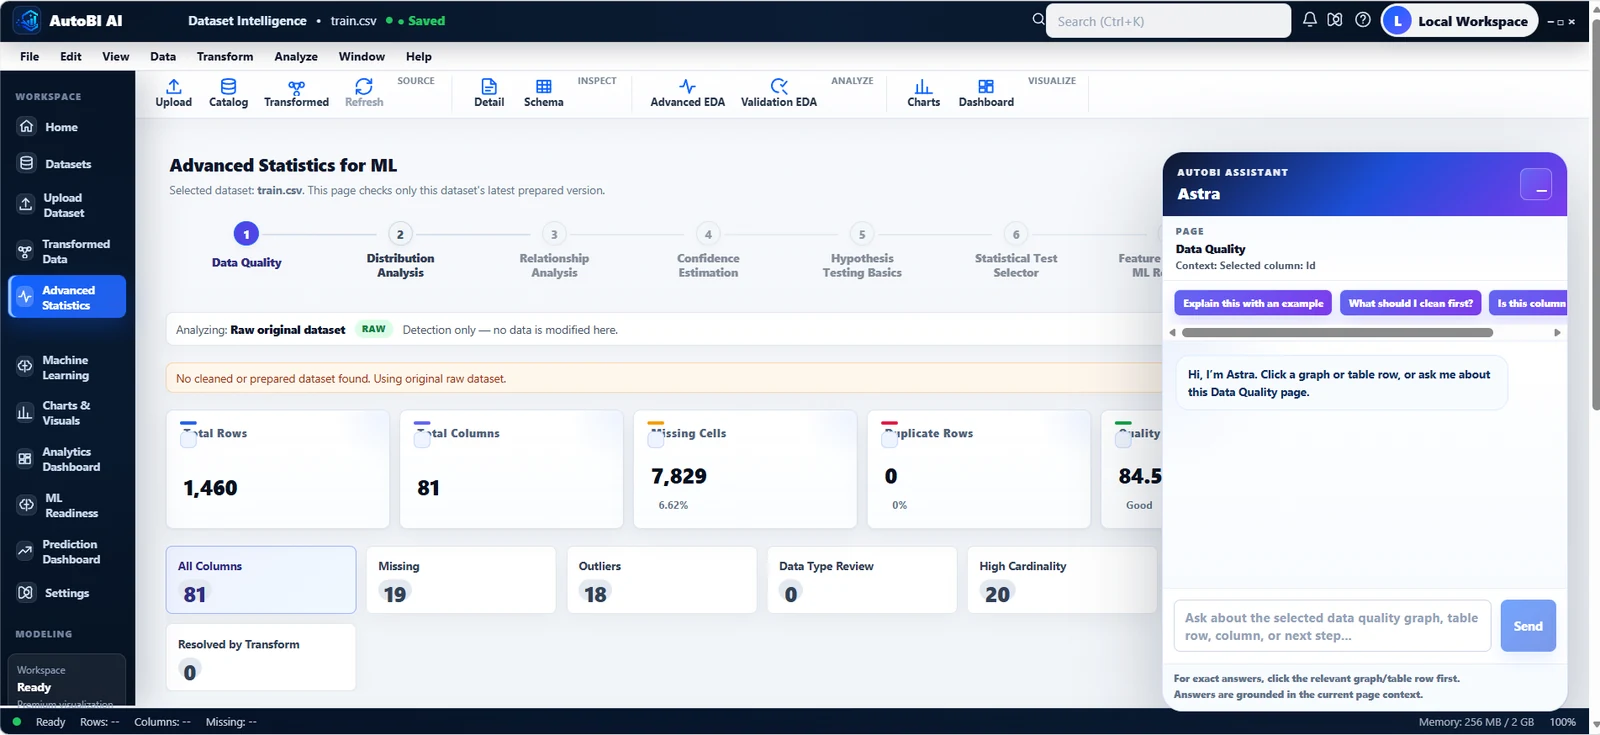Open the Data menu
This screenshot has width=1600, height=735.
[x=163, y=56]
